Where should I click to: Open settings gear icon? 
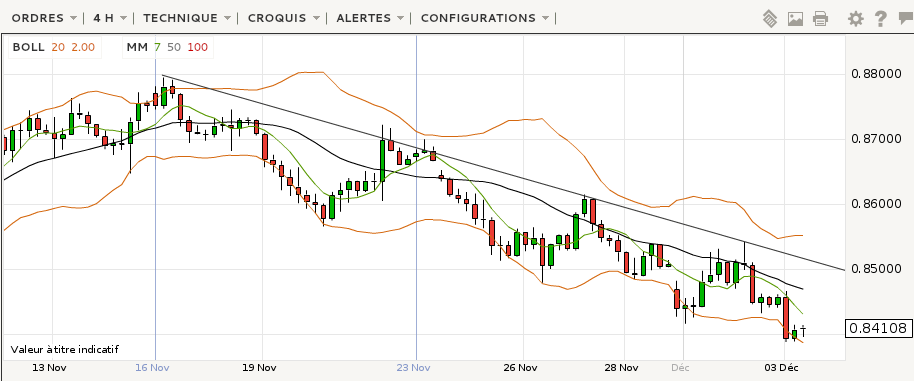click(855, 19)
